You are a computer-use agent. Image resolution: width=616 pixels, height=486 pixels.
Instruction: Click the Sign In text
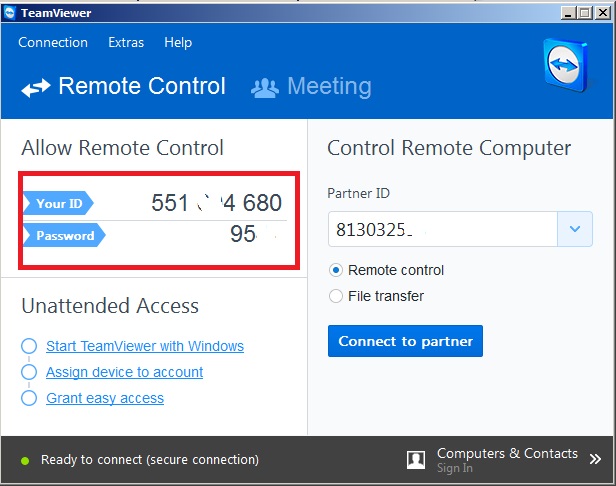click(x=455, y=468)
